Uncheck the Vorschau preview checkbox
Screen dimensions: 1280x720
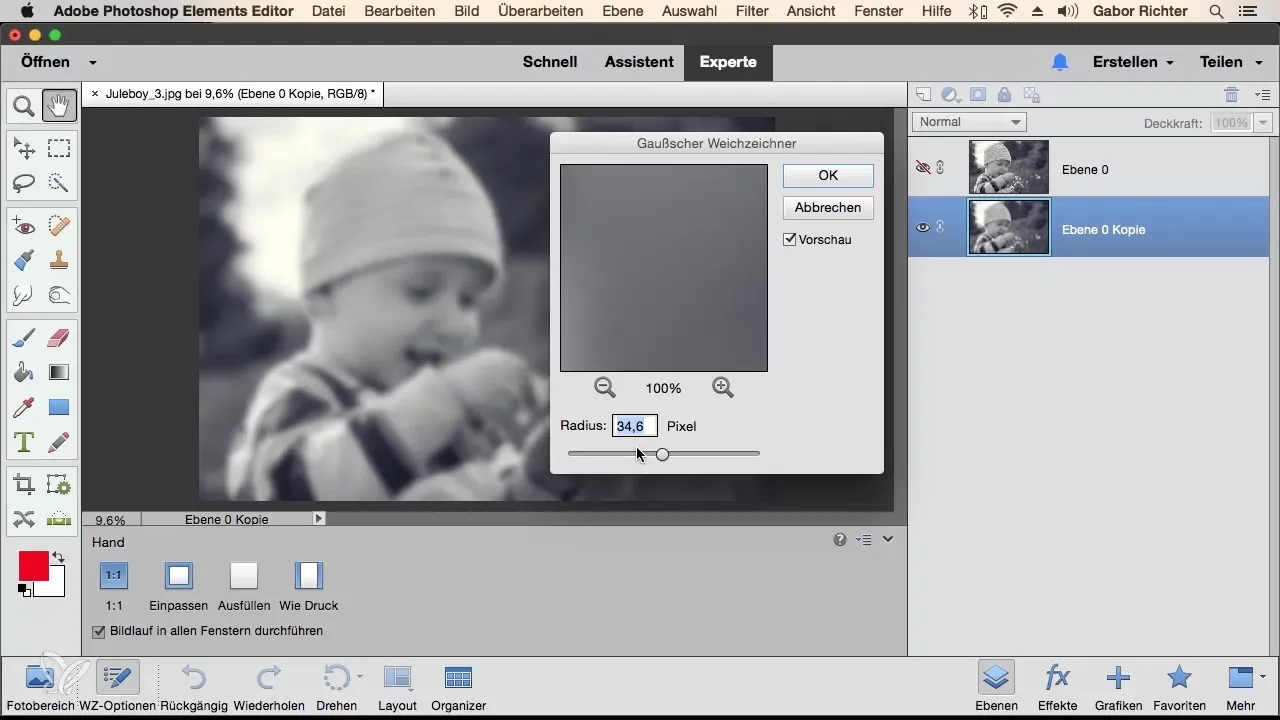(x=790, y=239)
